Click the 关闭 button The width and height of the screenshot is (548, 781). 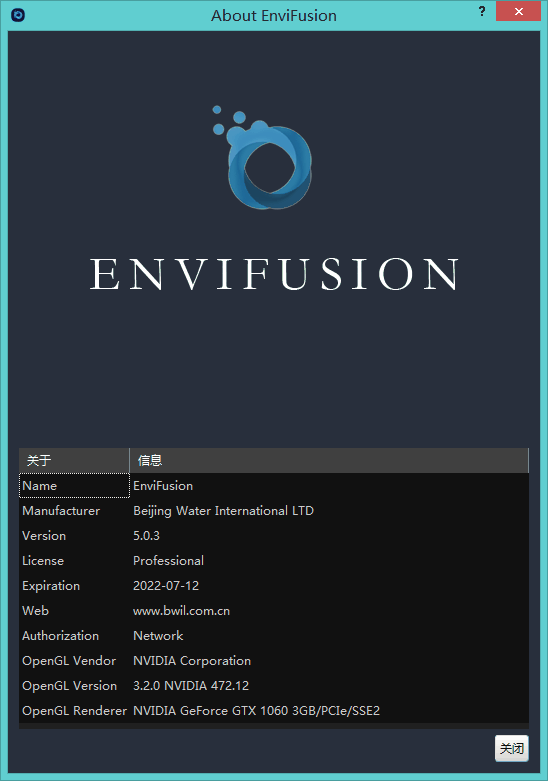[512, 748]
